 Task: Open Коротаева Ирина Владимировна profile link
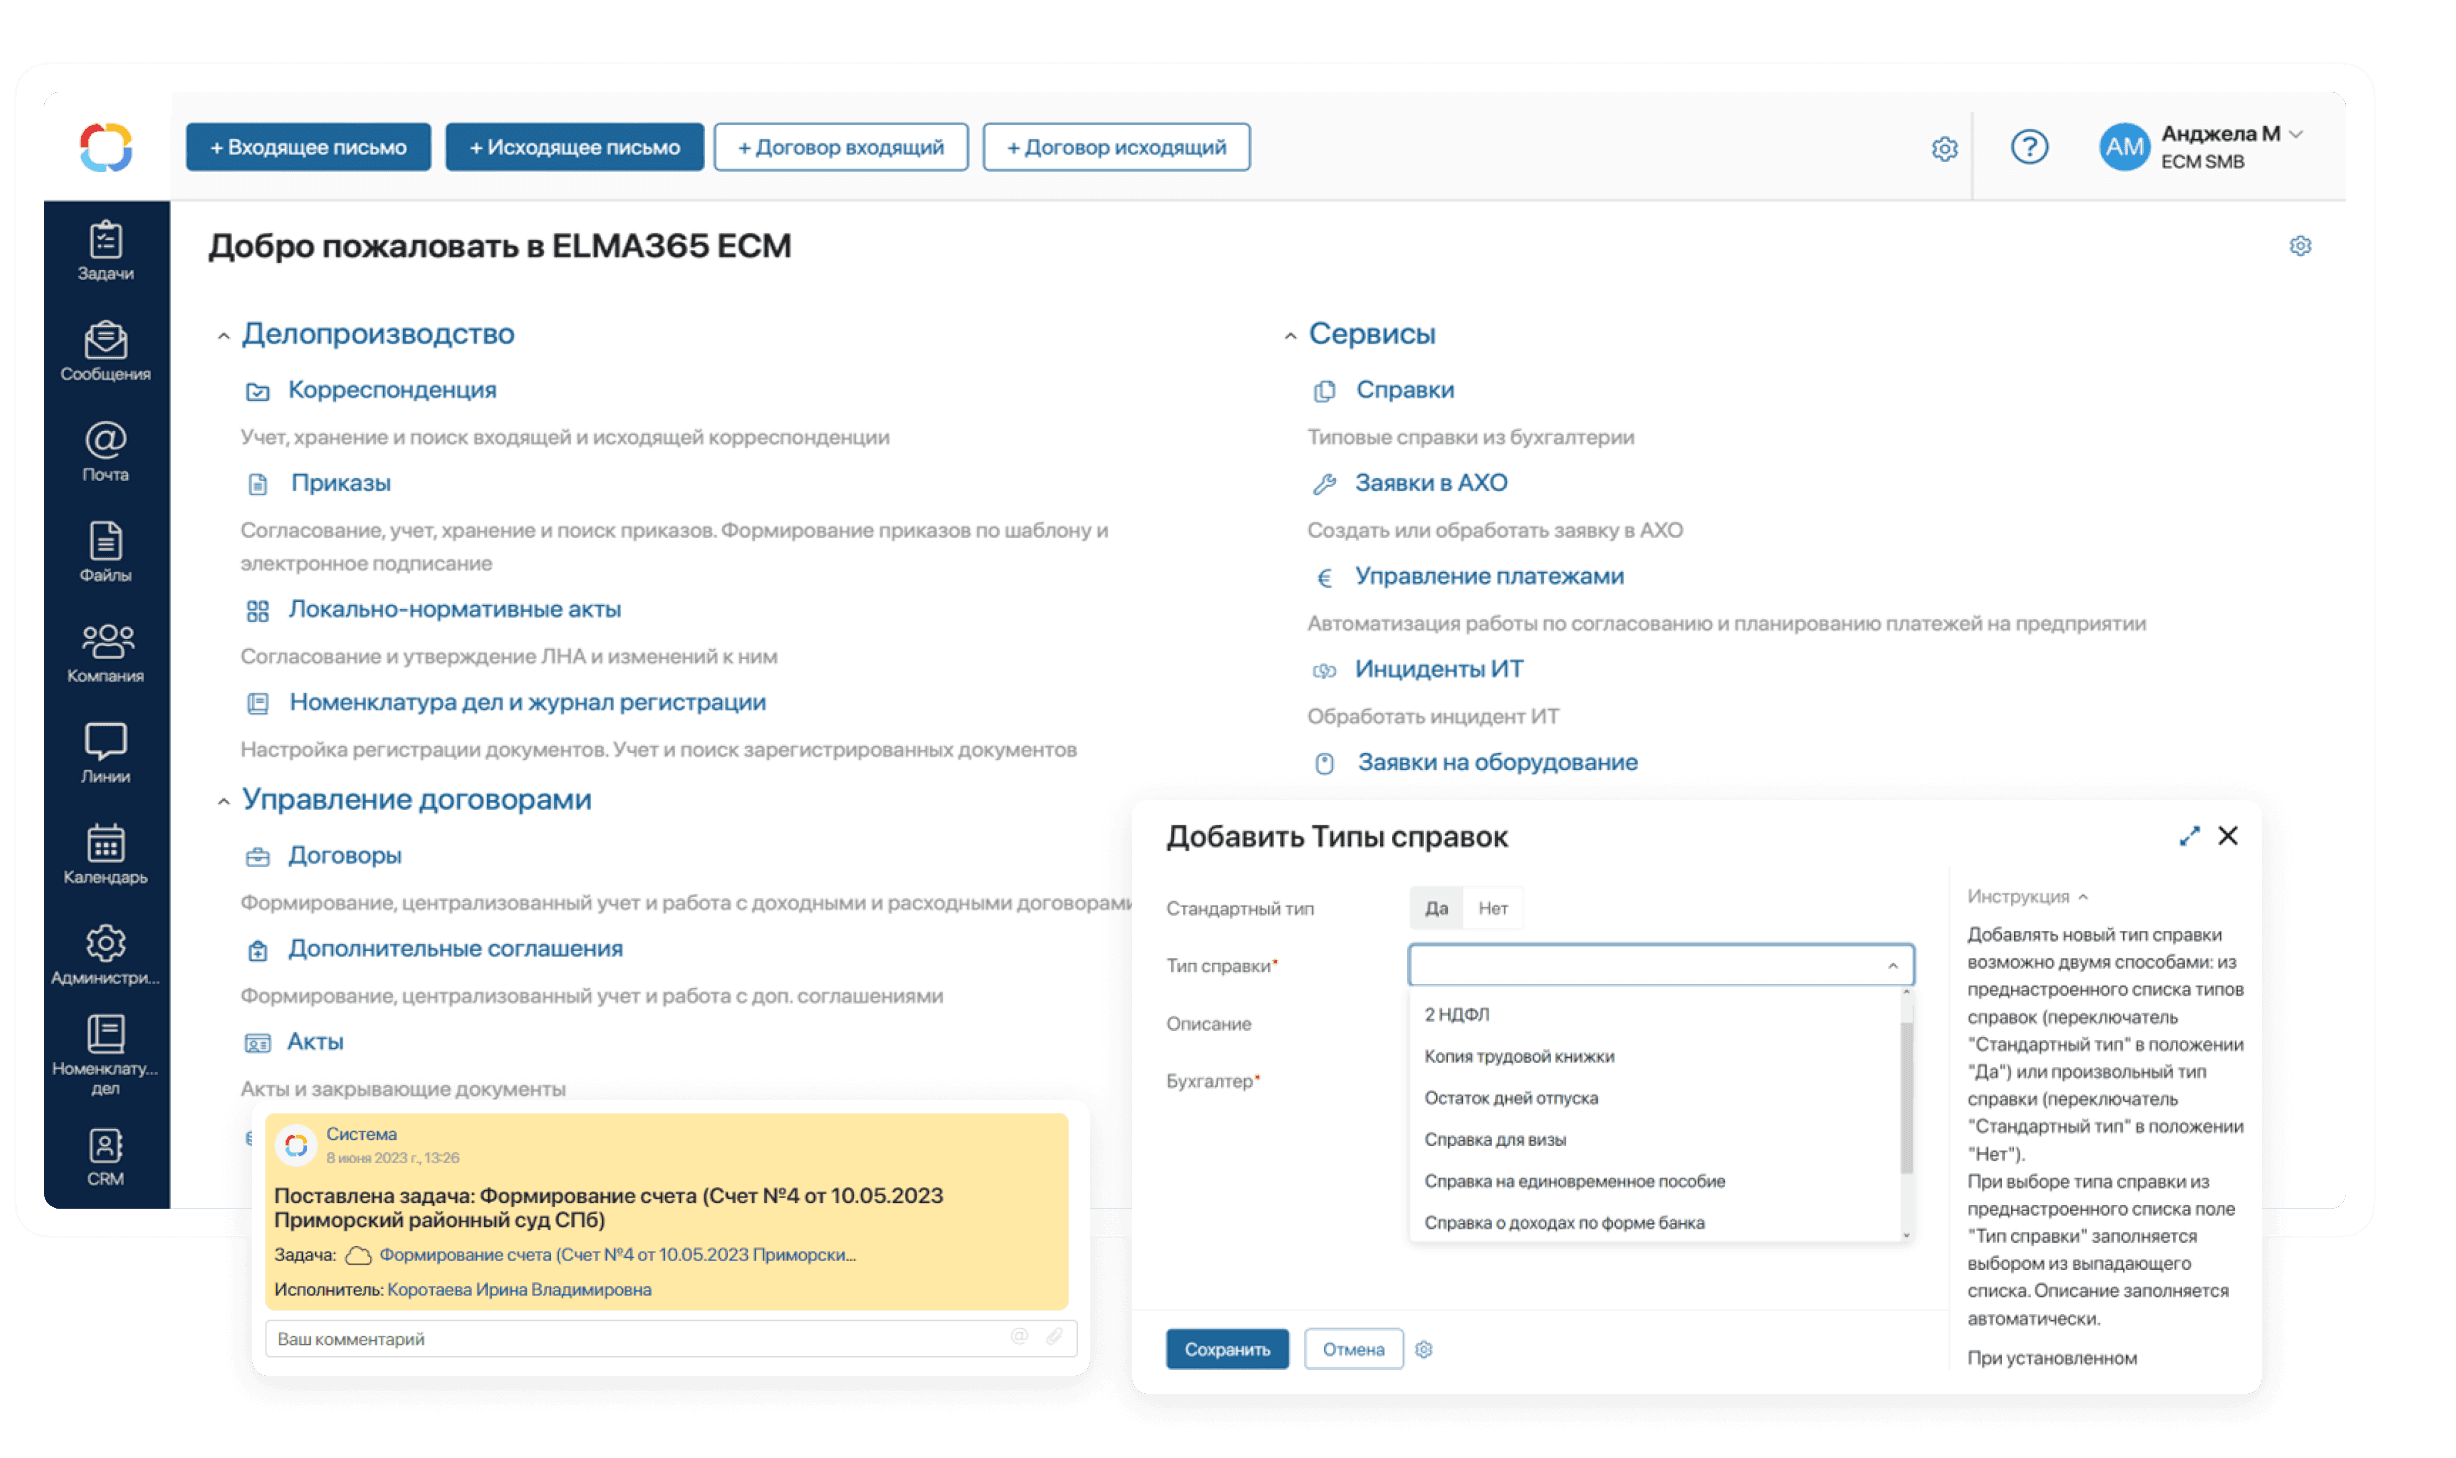point(519,1289)
